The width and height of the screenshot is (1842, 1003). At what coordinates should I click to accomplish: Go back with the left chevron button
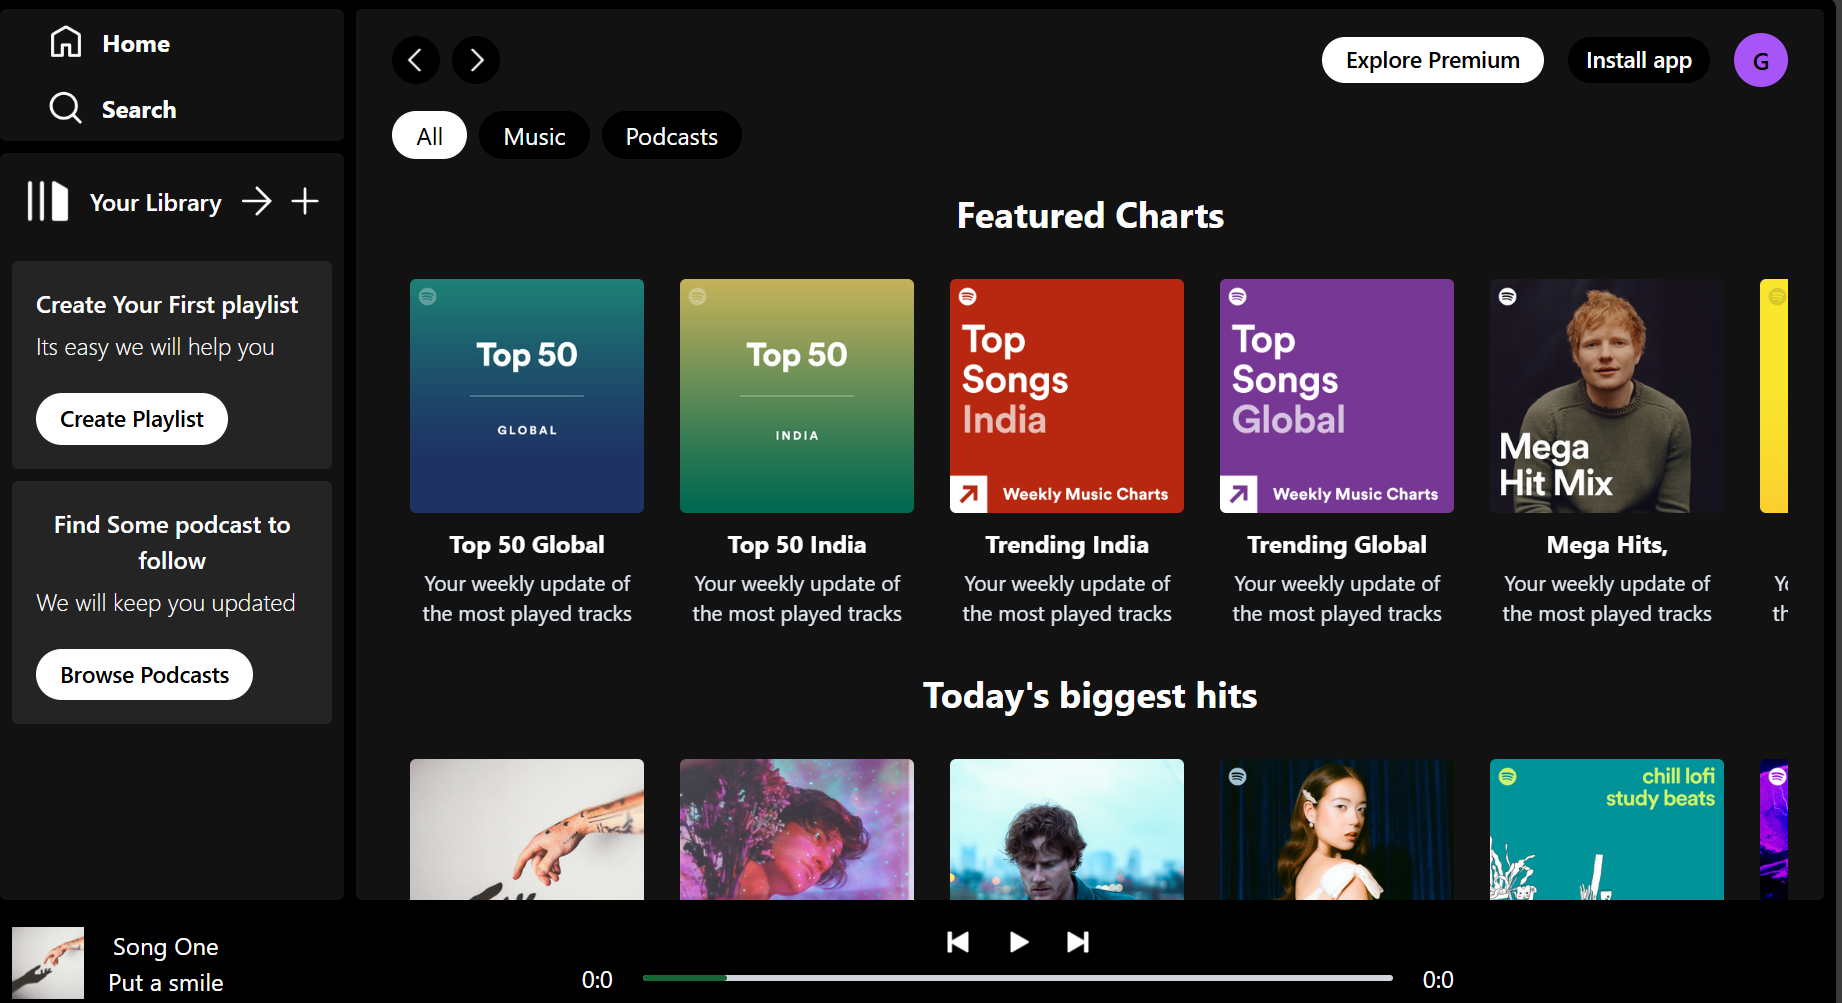coord(416,60)
